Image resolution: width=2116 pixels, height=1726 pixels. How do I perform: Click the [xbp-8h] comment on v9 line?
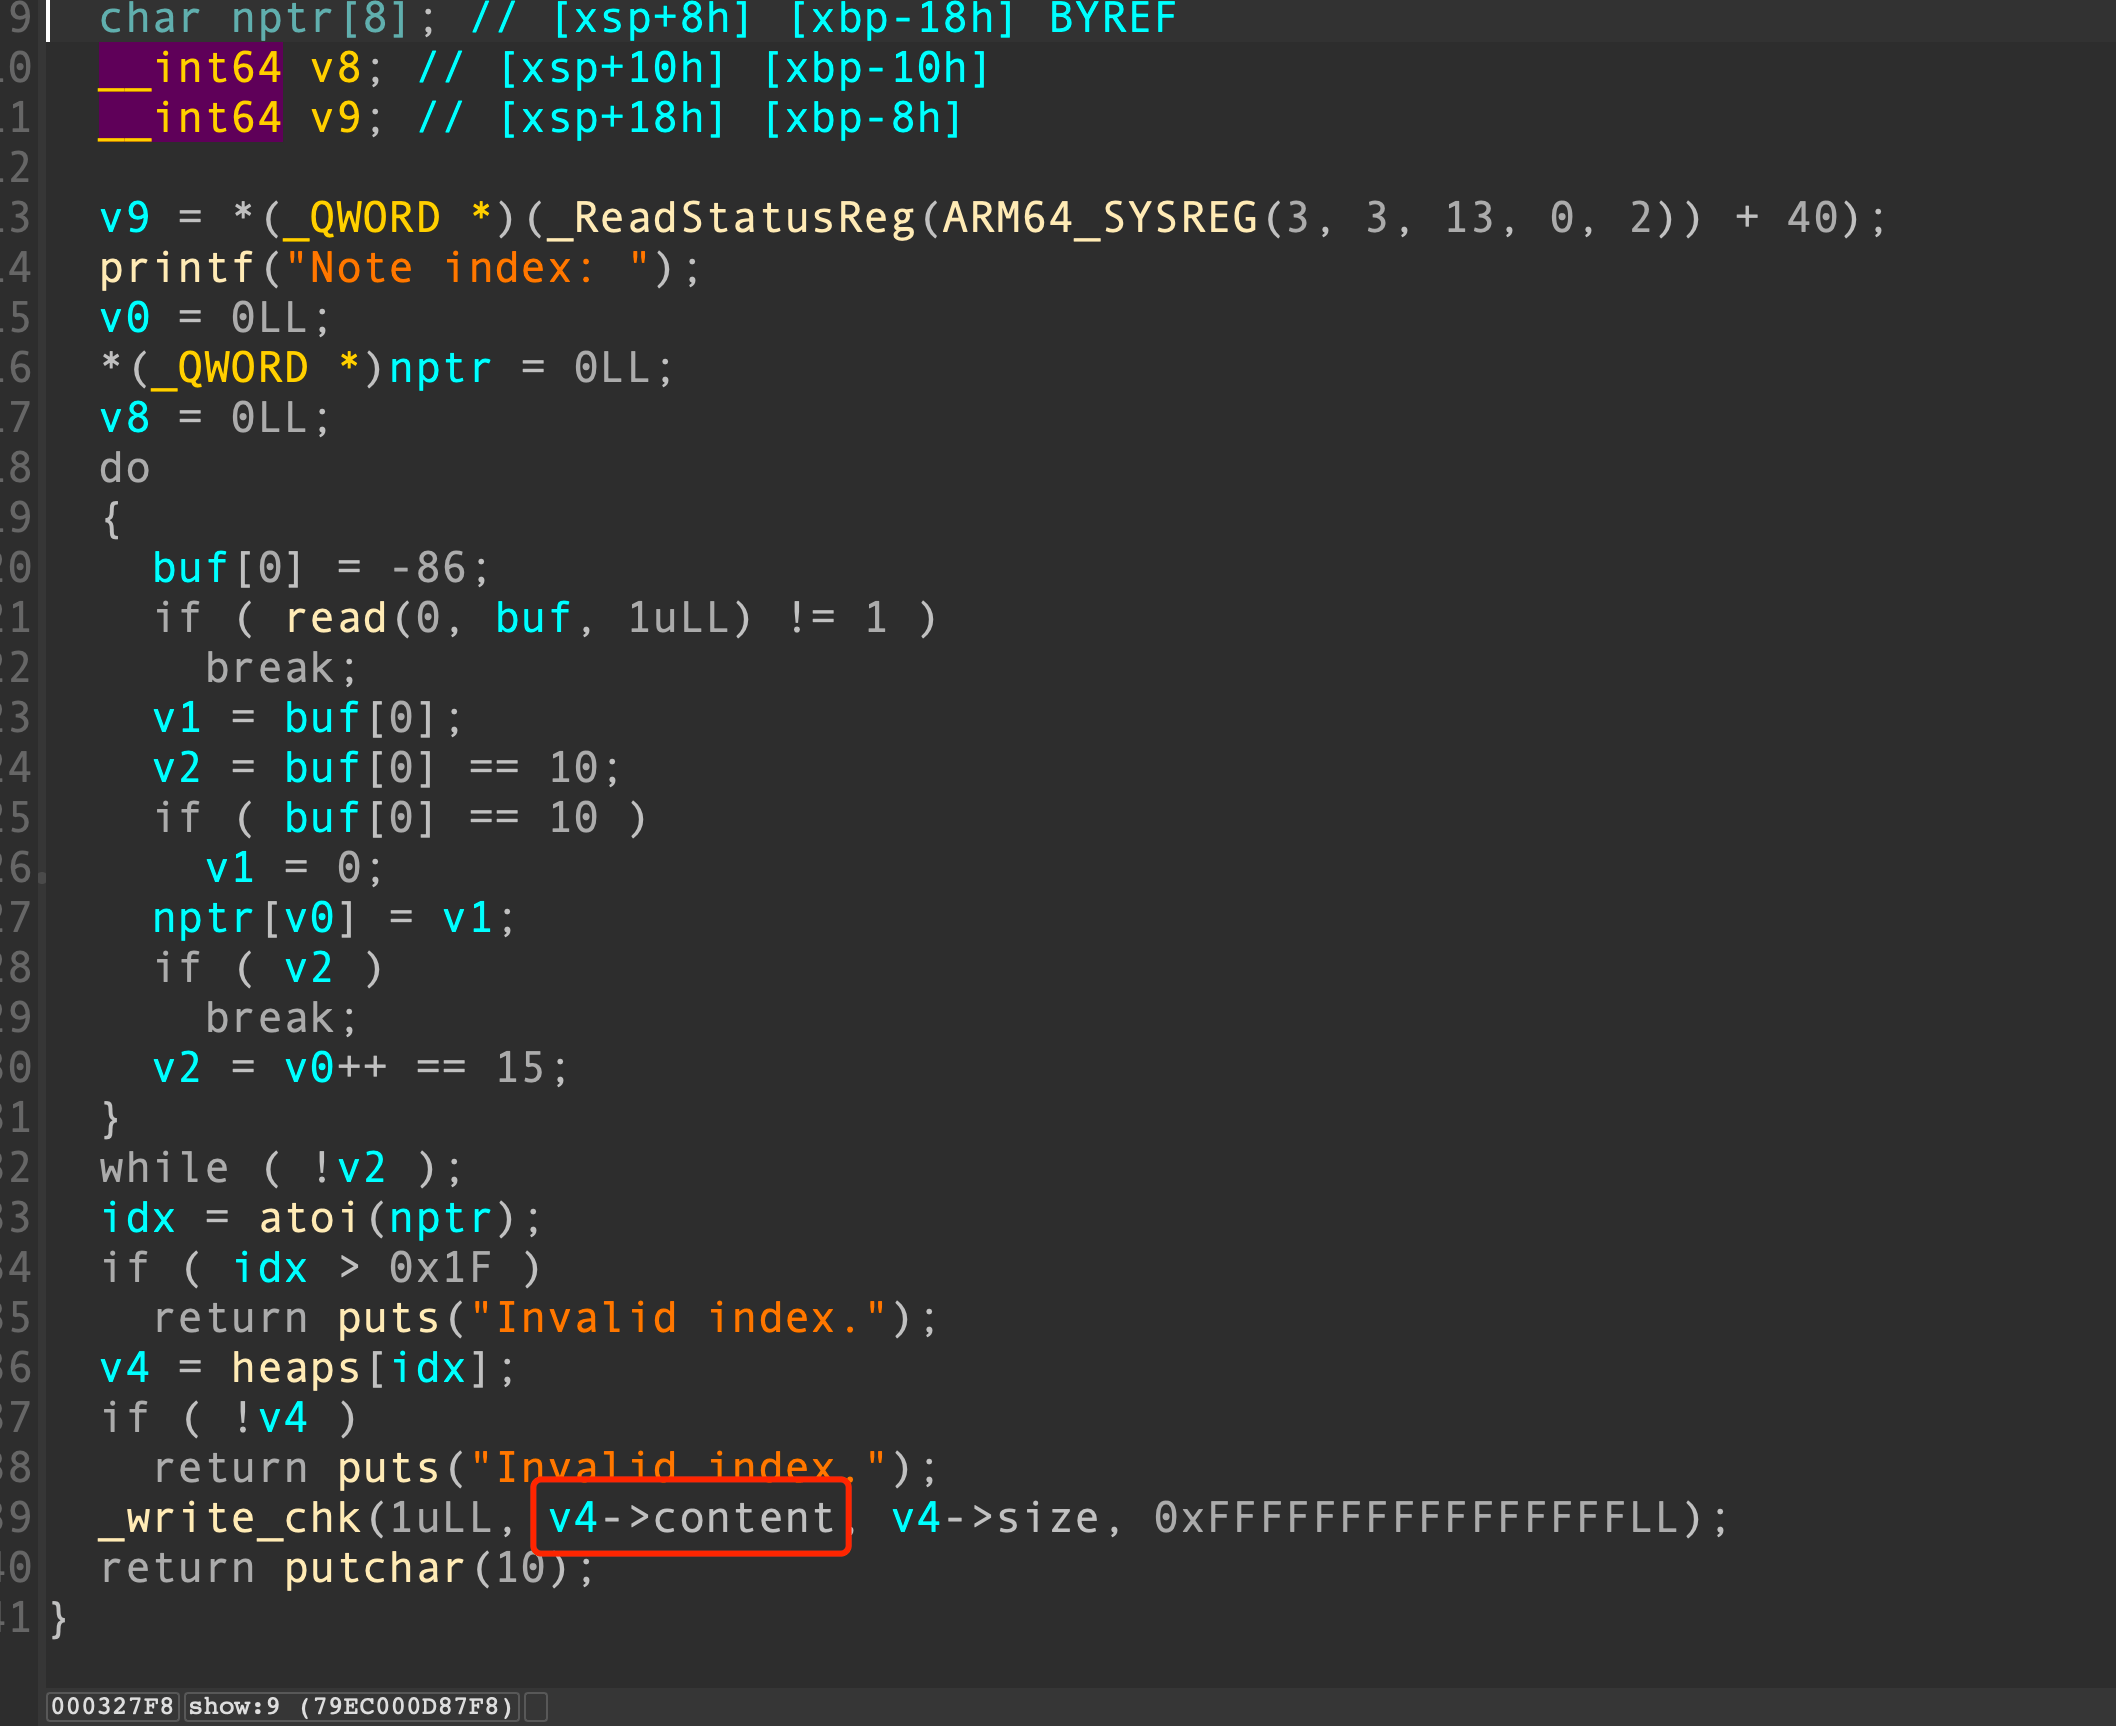863,118
